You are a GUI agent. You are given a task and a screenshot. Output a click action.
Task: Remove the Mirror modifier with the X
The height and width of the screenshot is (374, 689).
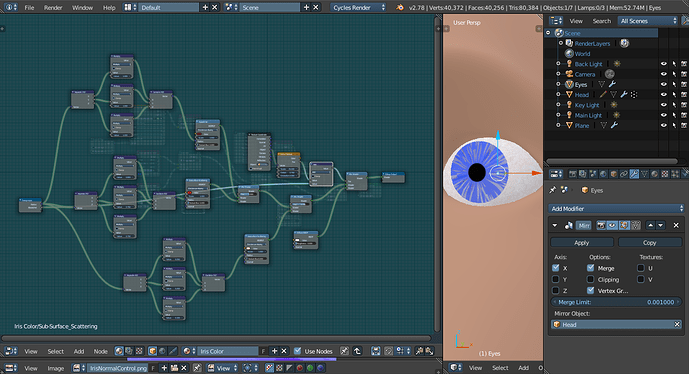(676, 225)
